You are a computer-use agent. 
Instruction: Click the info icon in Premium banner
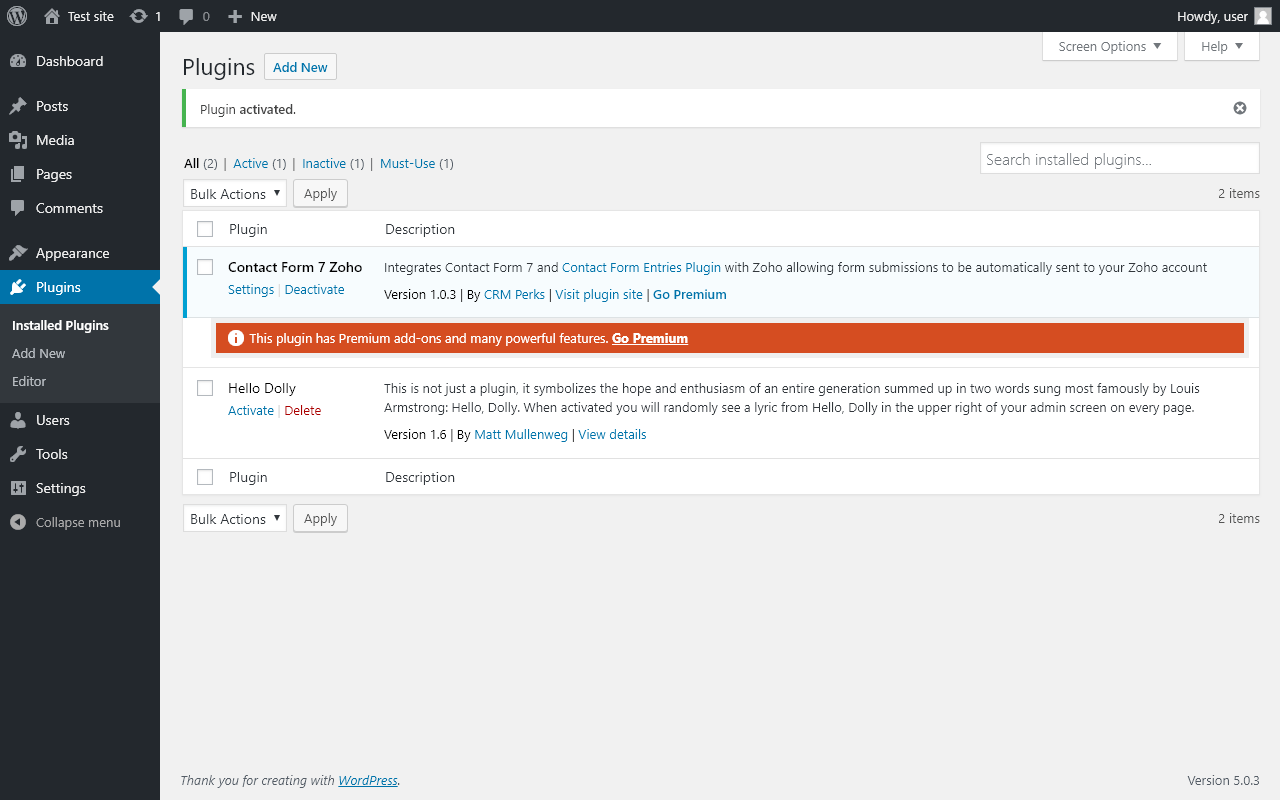pos(236,338)
